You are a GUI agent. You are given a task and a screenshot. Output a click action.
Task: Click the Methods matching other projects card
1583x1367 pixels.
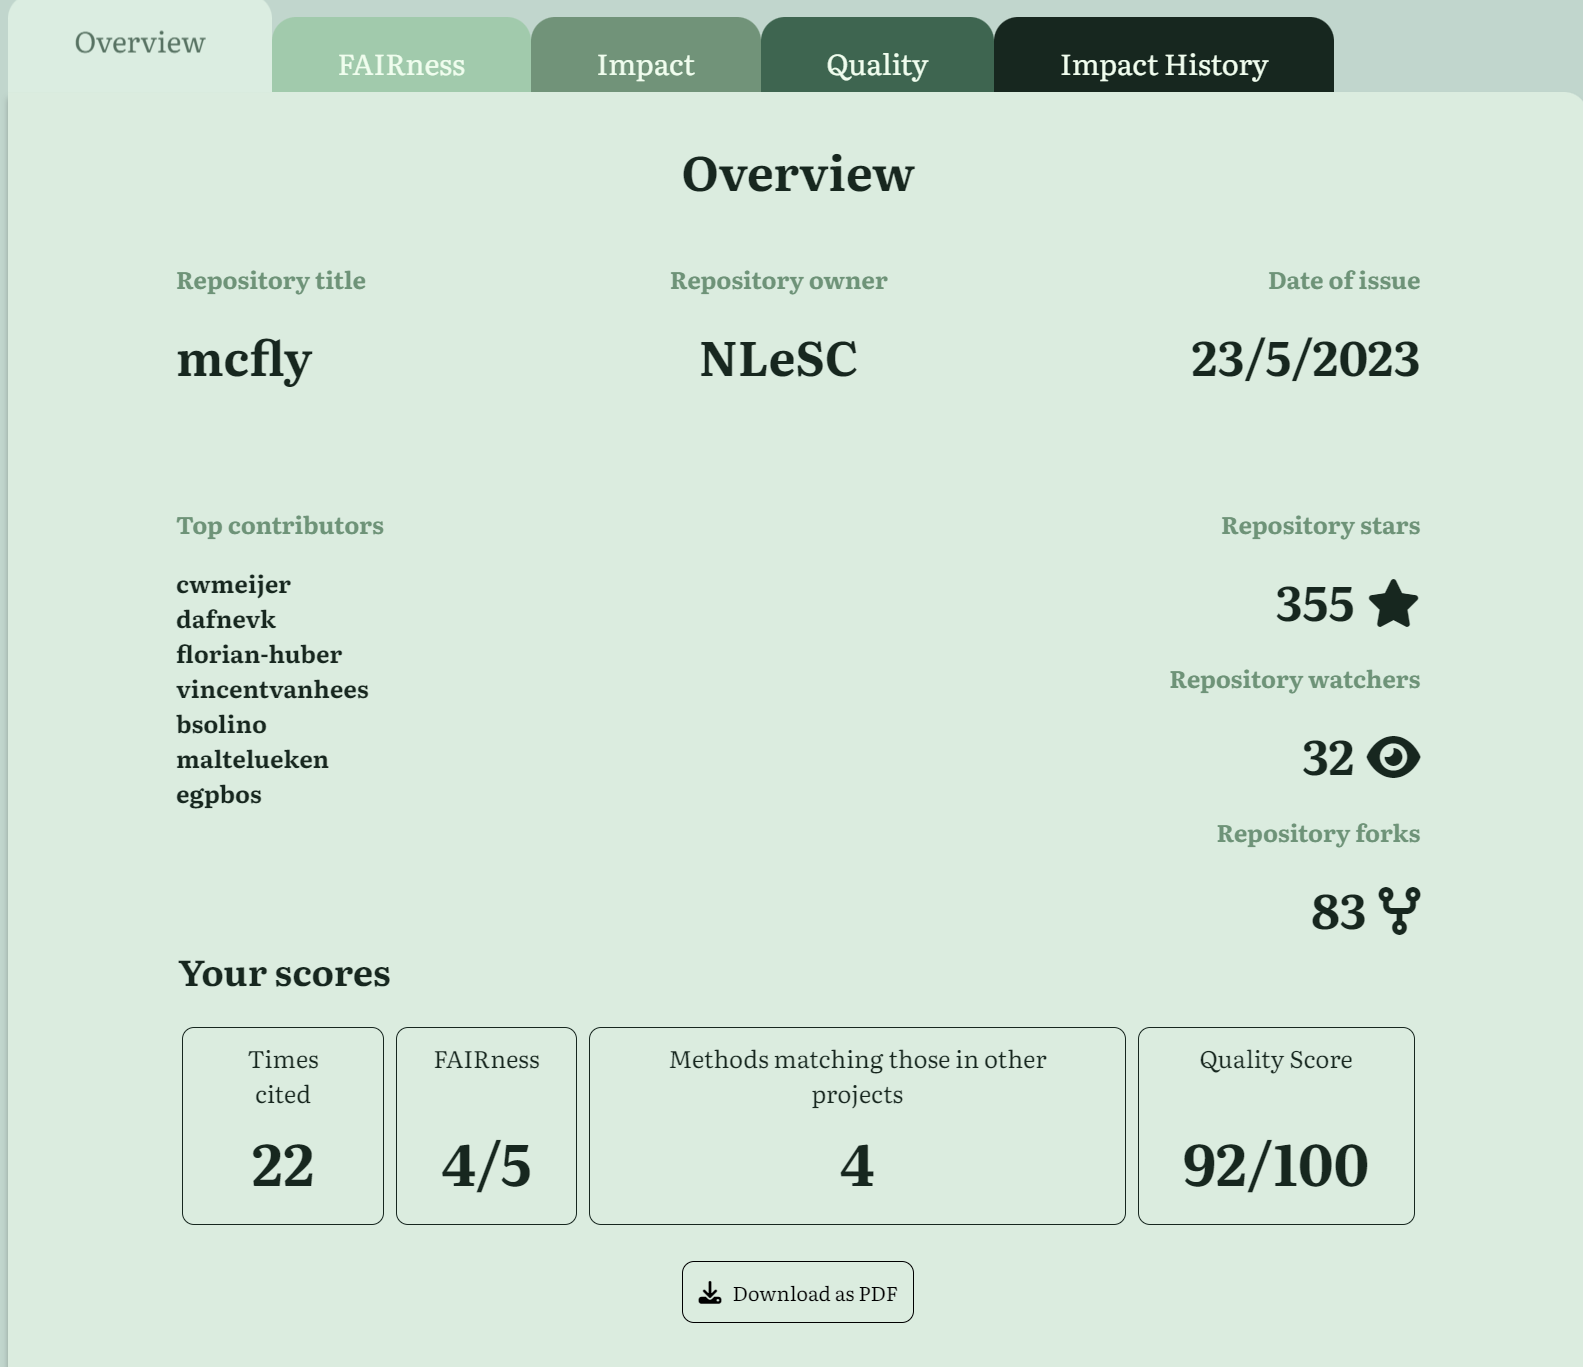pyautogui.click(x=857, y=1125)
